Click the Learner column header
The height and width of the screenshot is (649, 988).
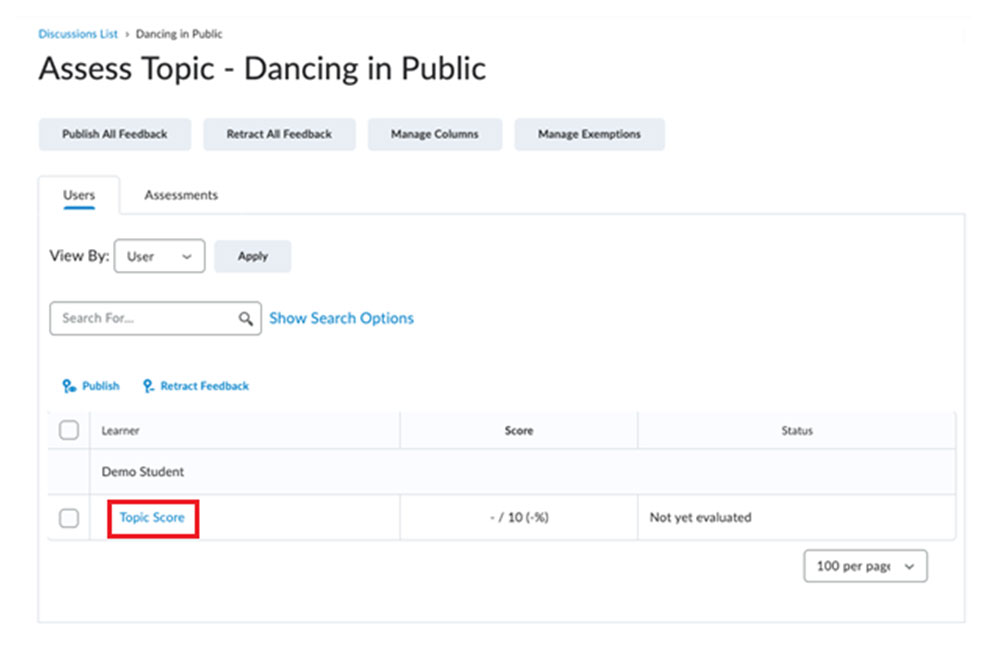click(121, 431)
